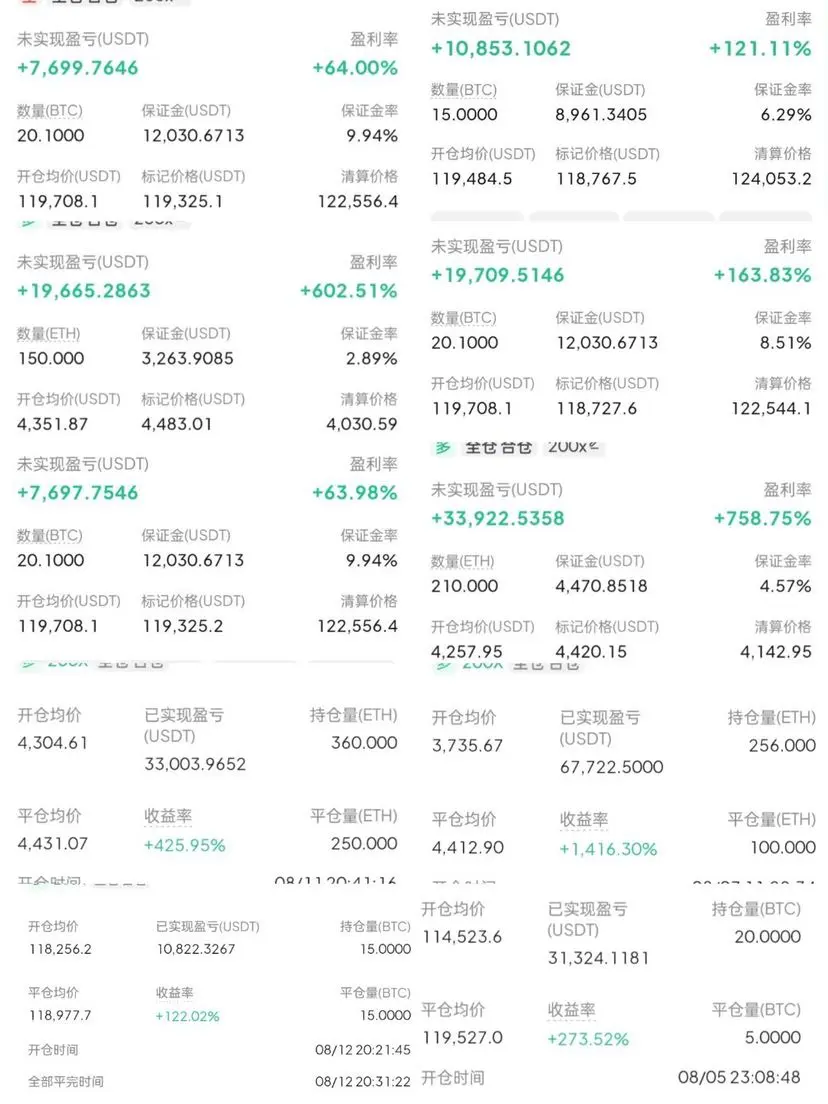Viewport: 828px width, 1104px height.
Task: Tap the full close time 08/12 20:31:22
Action: point(363,1081)
